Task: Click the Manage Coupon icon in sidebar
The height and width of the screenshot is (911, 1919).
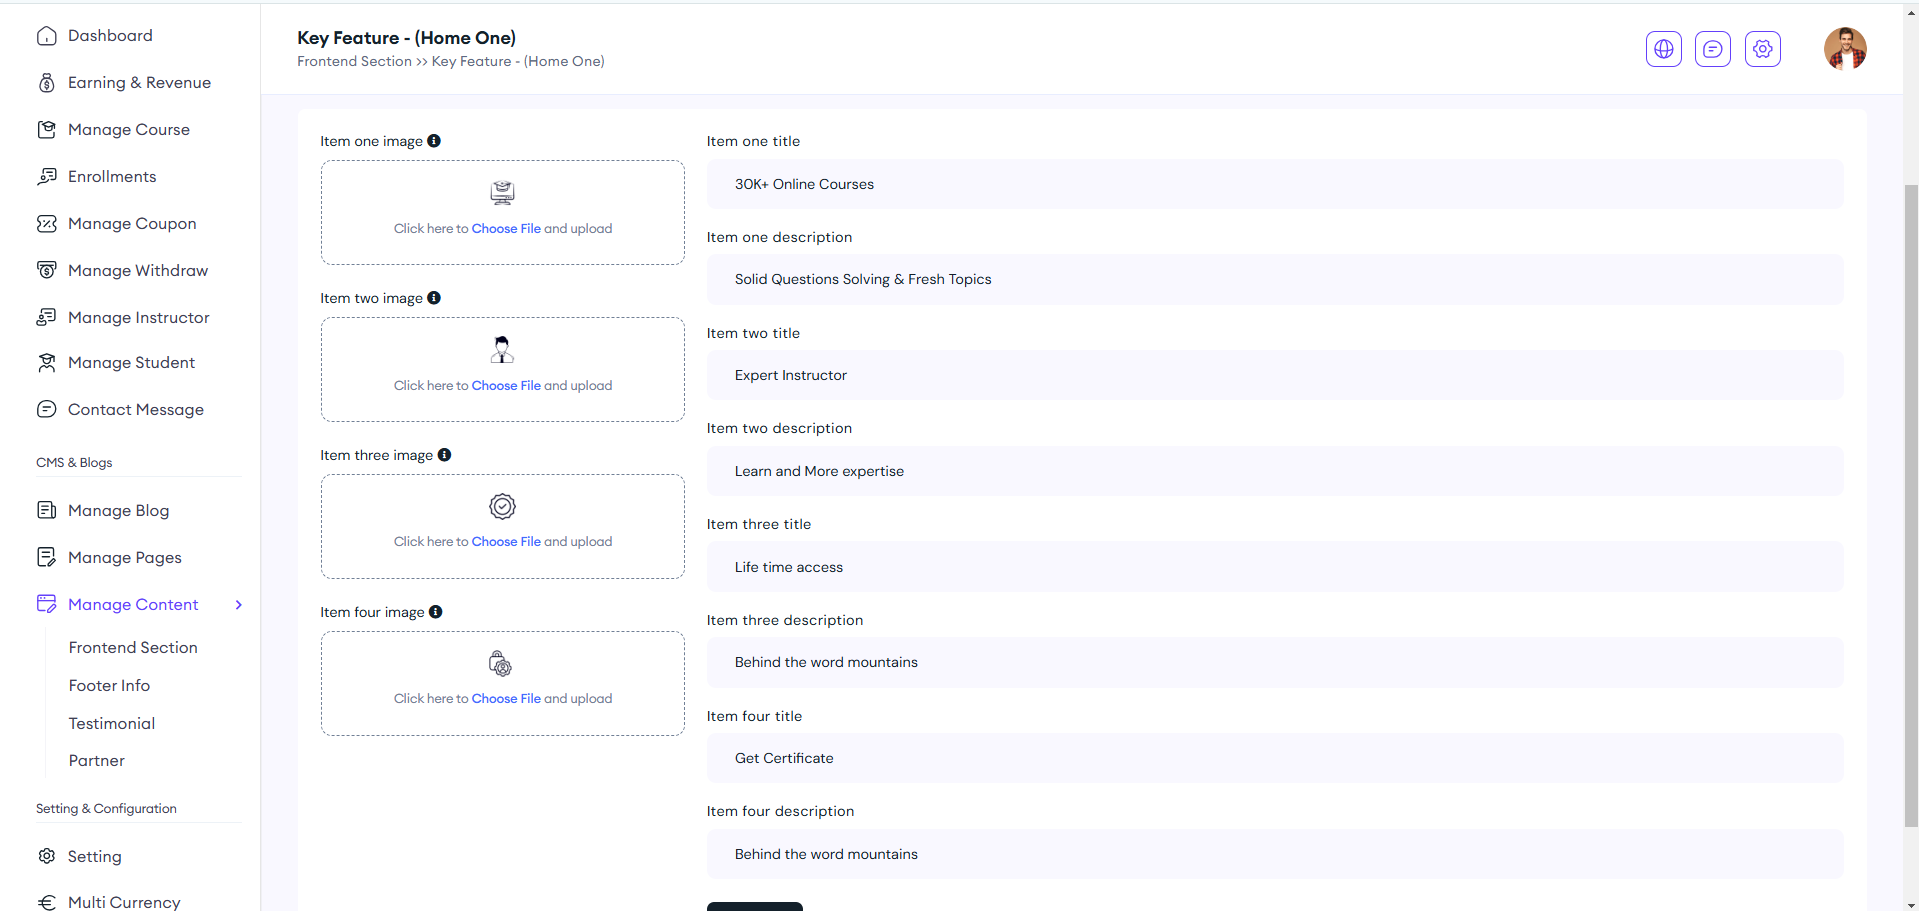Action: 47,224
